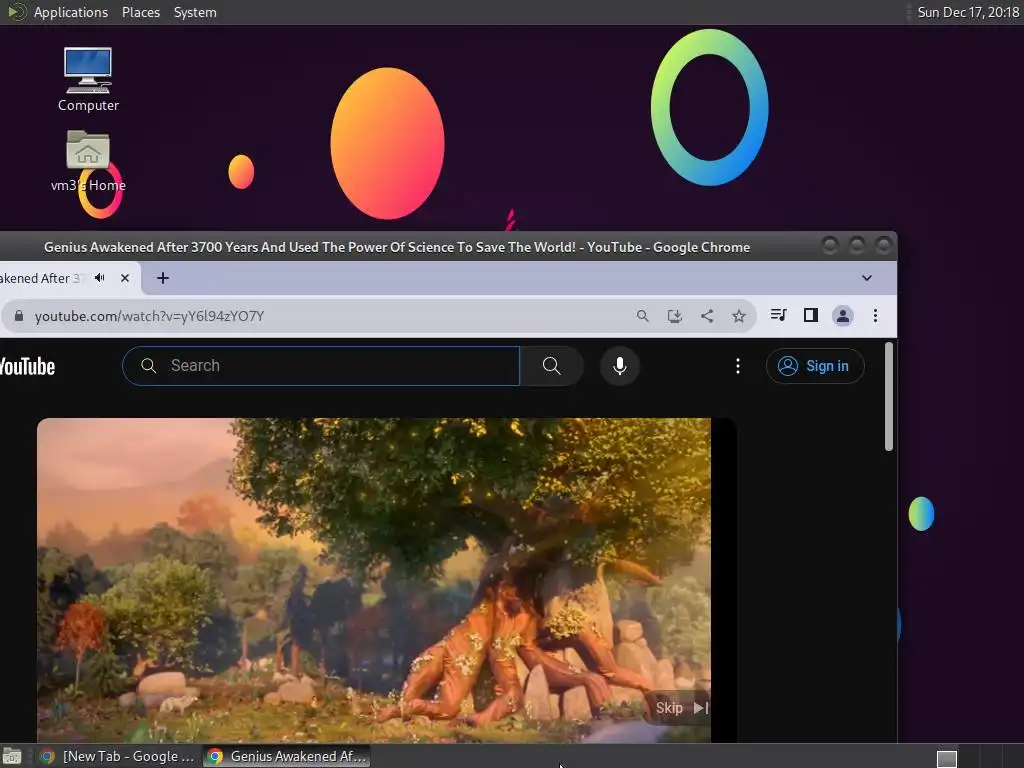Click the page's vertical scrollbar
Viewport: 1024px width, 768px height.
[x=888, y=396]
